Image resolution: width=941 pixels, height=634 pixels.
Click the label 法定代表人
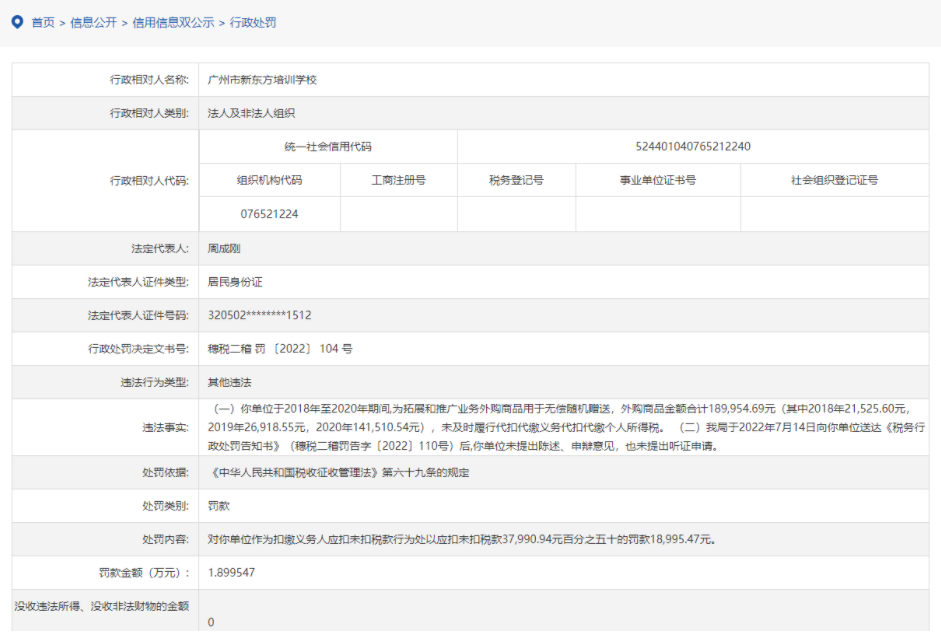coord(160,249)
